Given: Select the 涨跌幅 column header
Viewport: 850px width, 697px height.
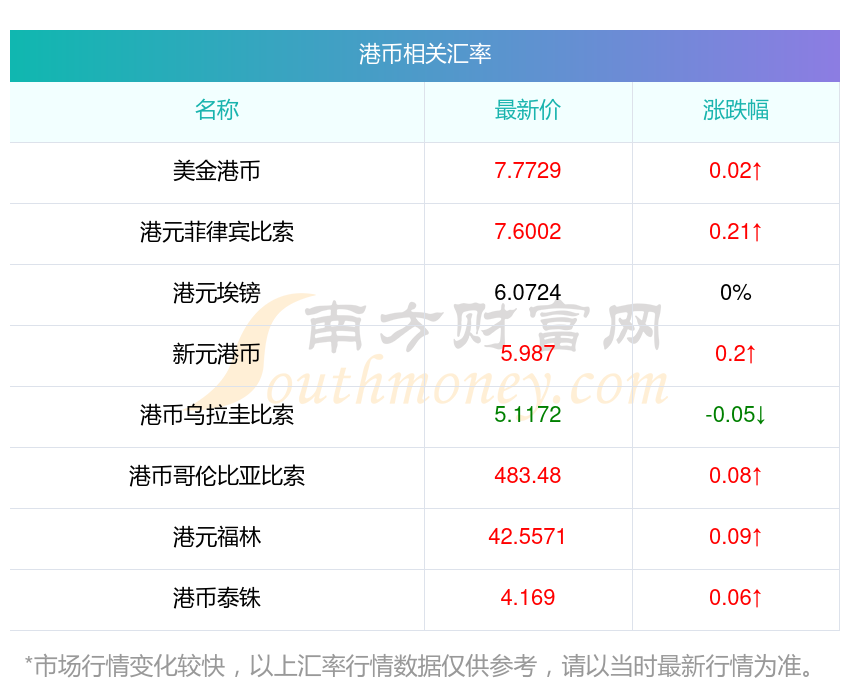Looking at the screenshot, I should click(736, 110).
